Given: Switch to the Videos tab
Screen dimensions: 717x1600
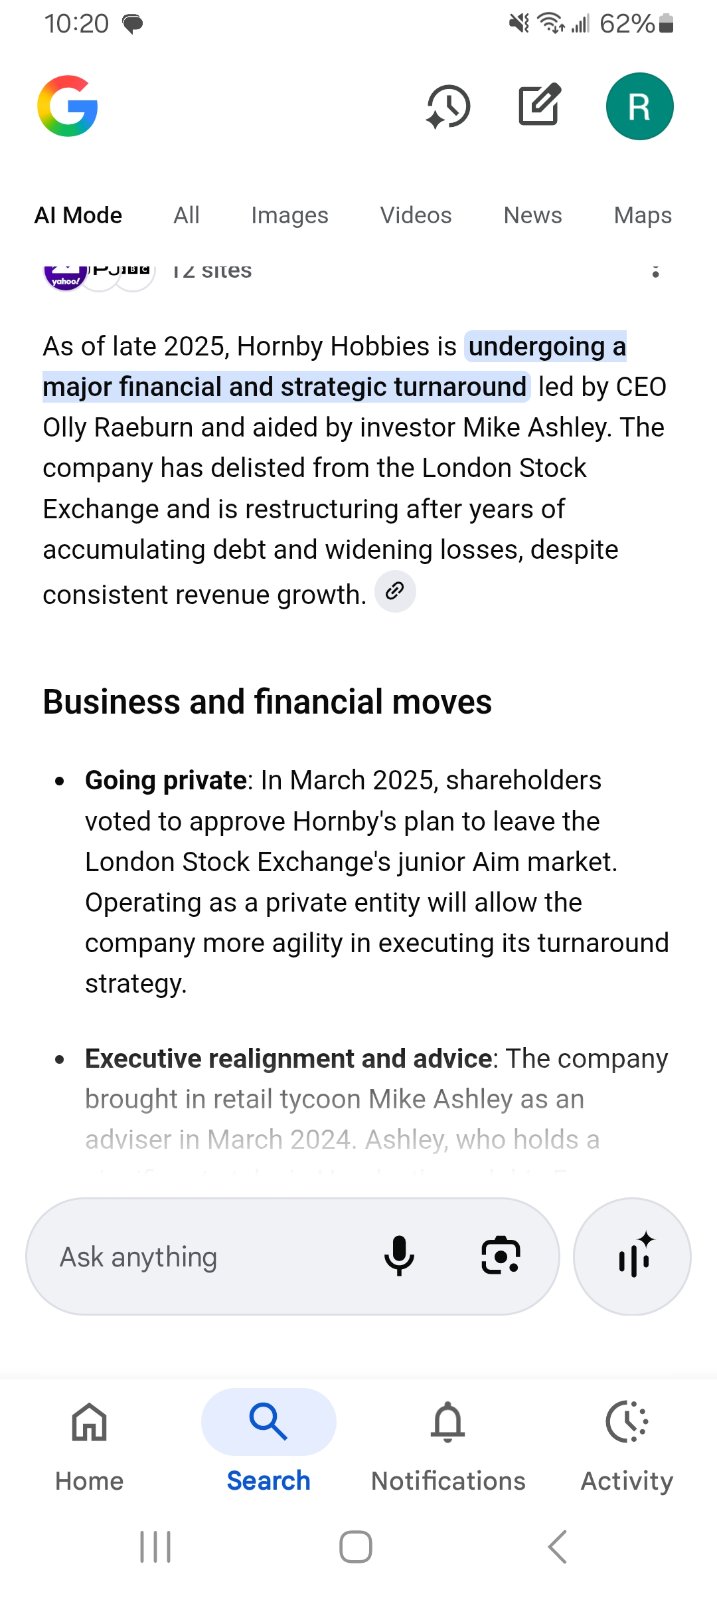Looking at the screenshot, I should click(416, 215).
